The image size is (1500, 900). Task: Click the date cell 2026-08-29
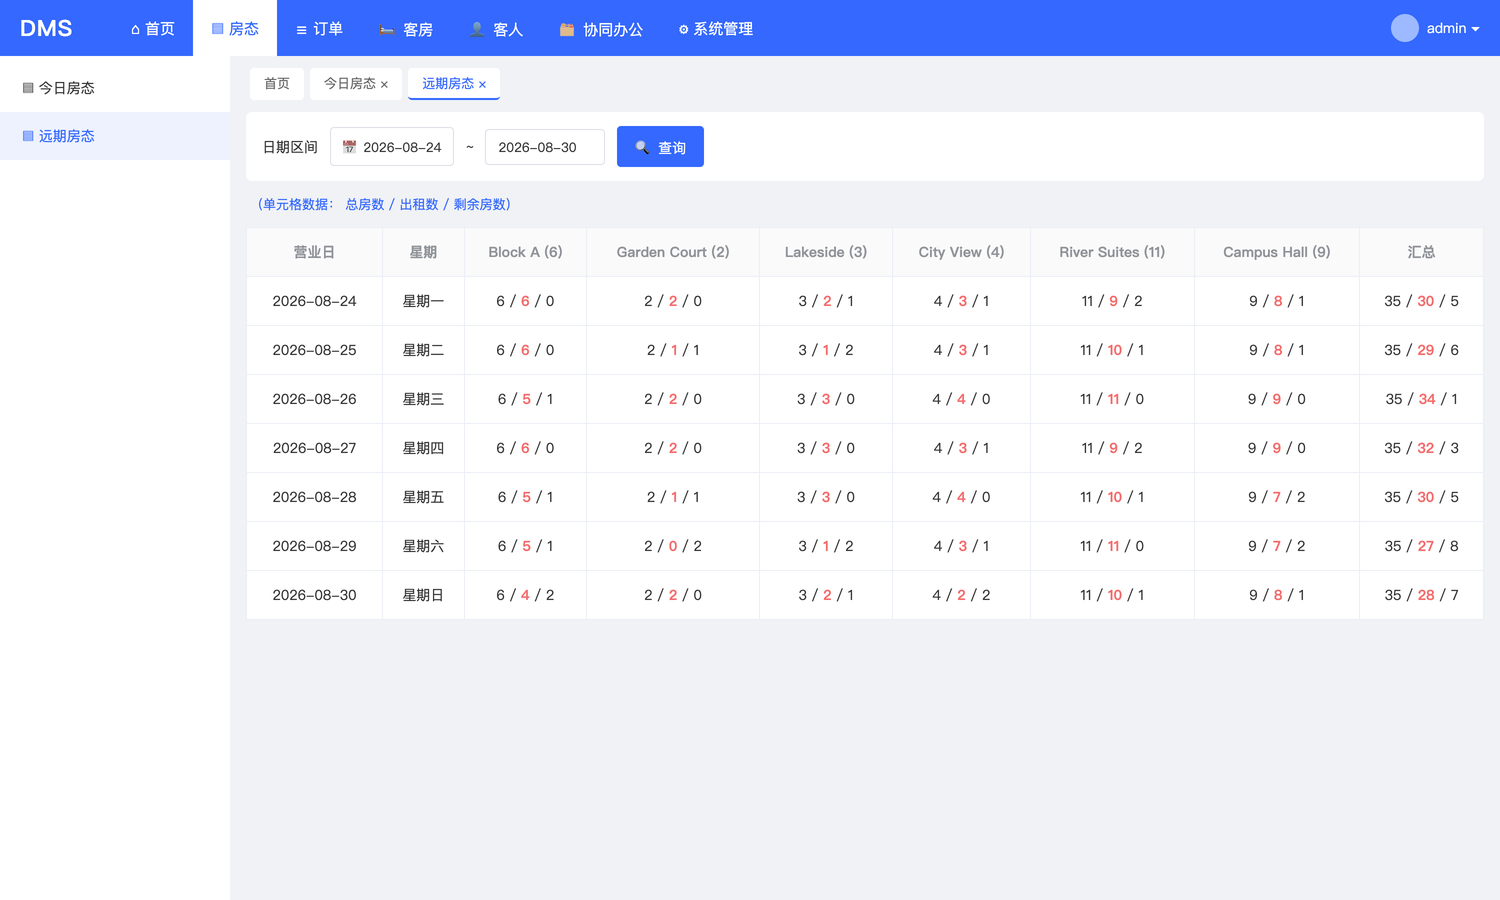314,546
